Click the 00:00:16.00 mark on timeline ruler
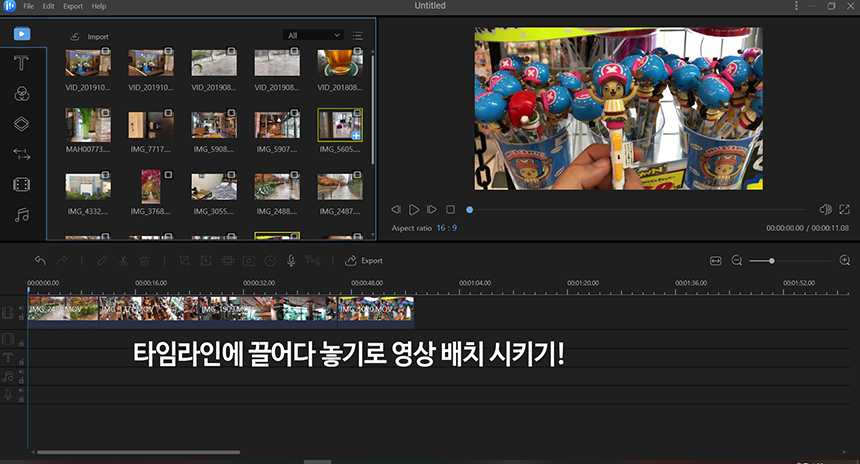This screenshot has width=860, height=464. tap(151, 283)
